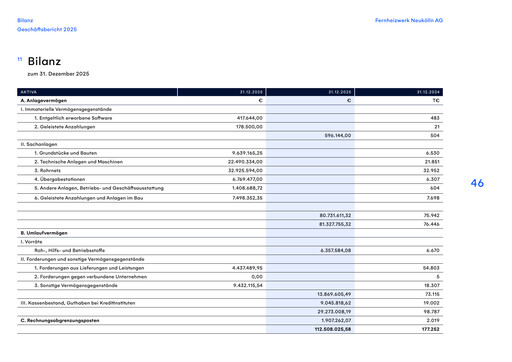Click the 'Bilanz' header text at top left
512x362 pixels.
pos(25,20)
